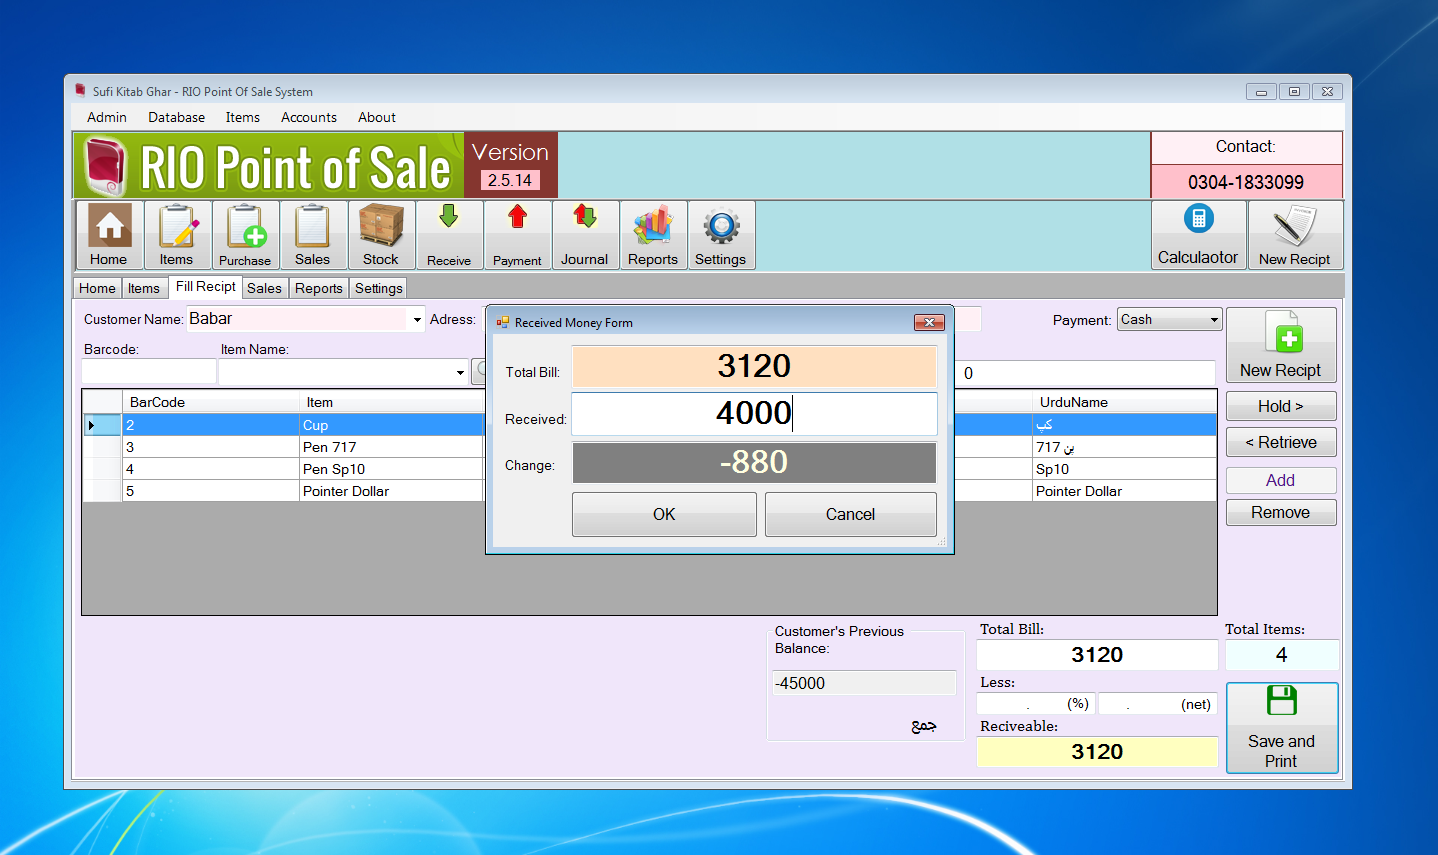The height and width of the screenshot is (855, 1438).
Task: Switch to the Fill Recipt tab
Action: point(205,287)
